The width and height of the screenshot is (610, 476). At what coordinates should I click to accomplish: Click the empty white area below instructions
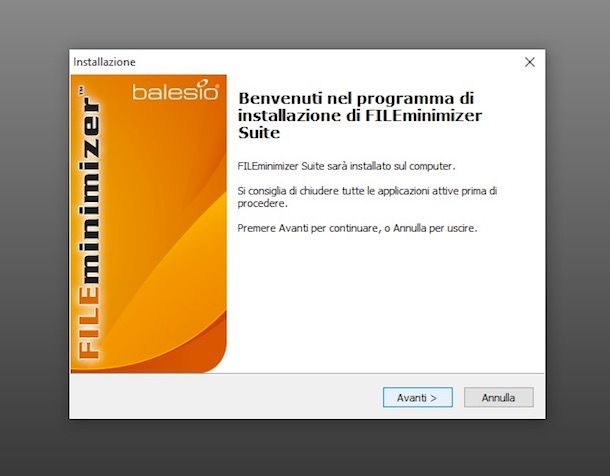click(385, 303)
